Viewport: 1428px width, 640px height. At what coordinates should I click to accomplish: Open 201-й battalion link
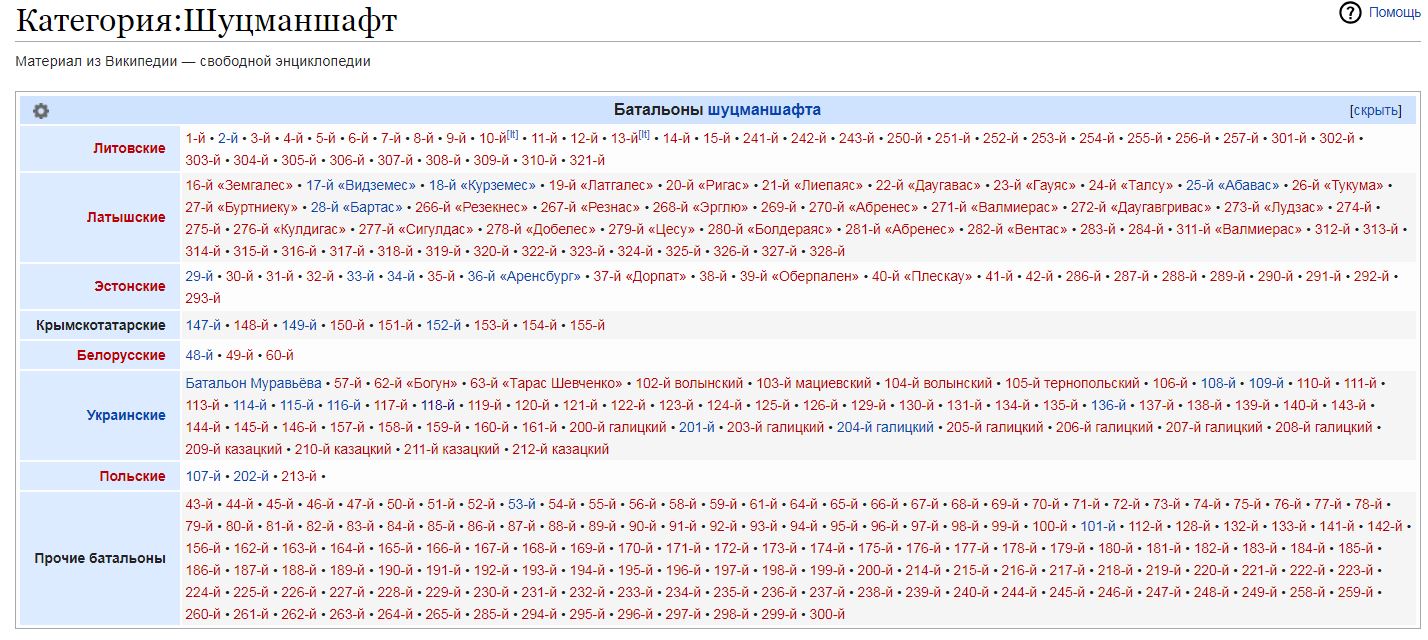tap(697, 427)
